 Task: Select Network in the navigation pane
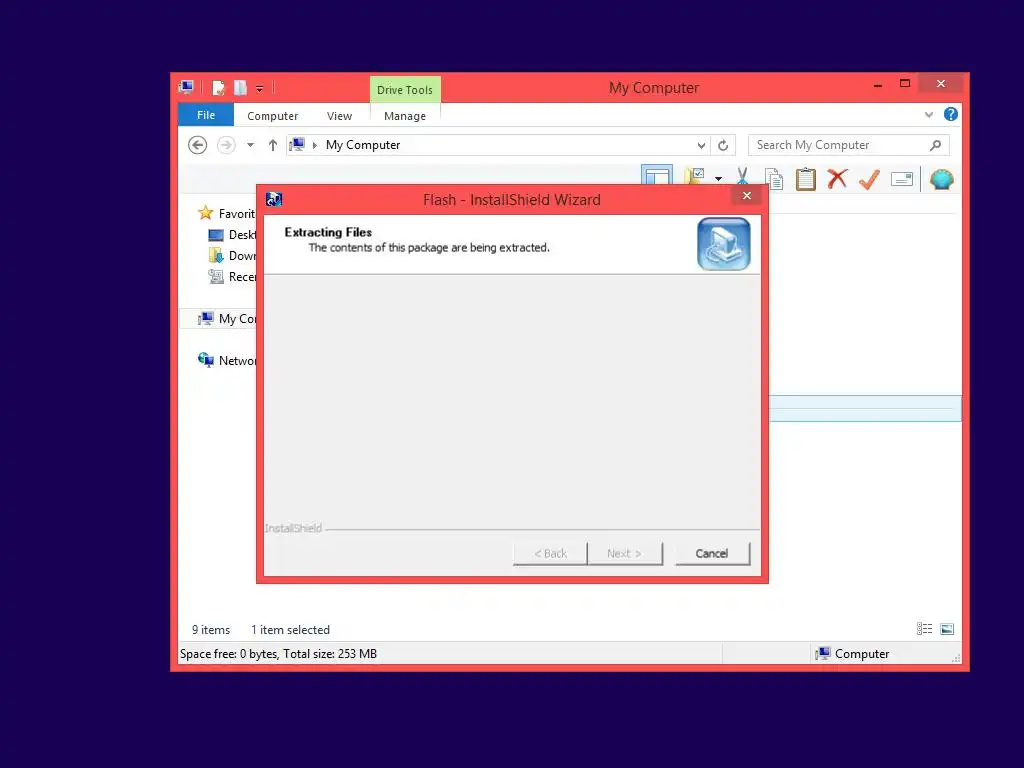pyautogui.click(x=226, y=360)
